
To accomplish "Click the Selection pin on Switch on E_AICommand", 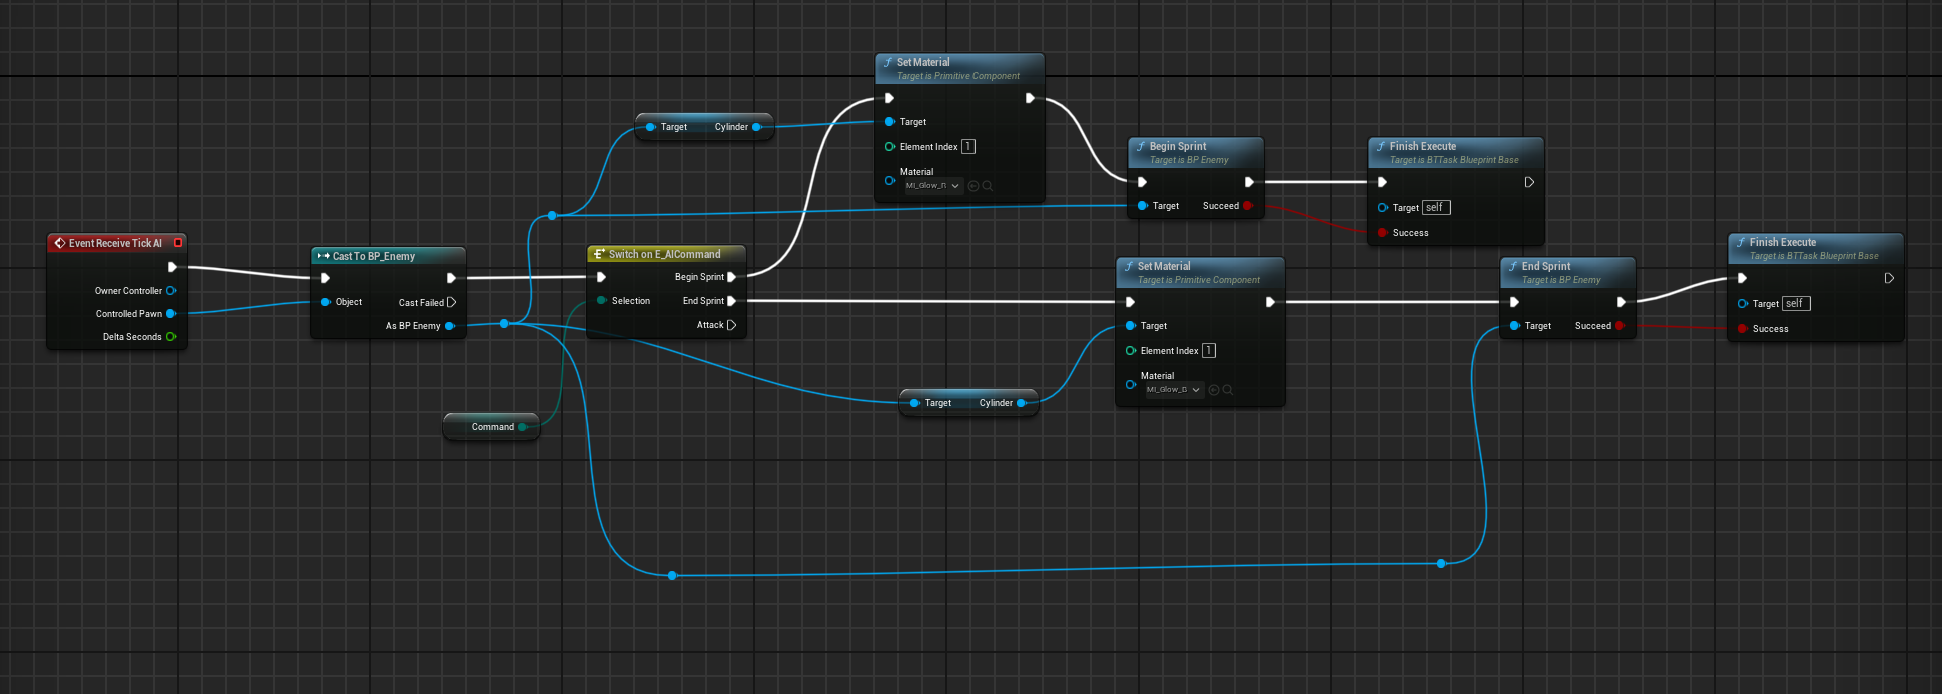I will coord(602,301).
